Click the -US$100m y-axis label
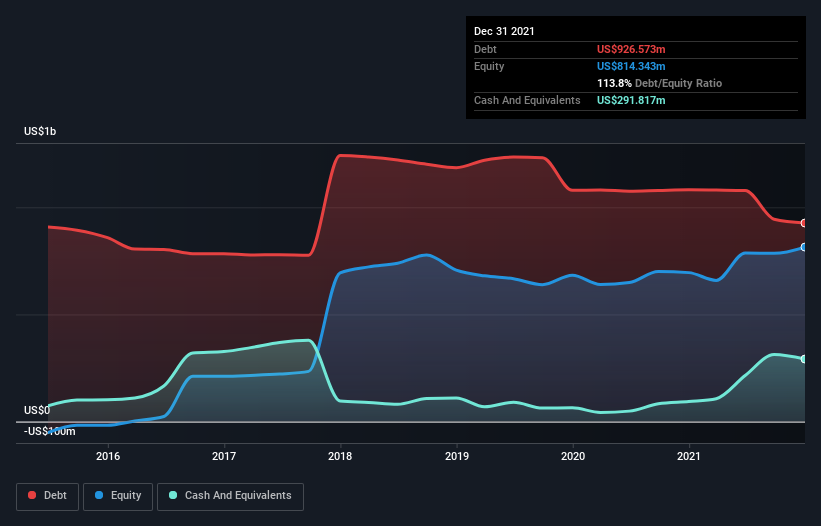Image resolution: width=821 pixels, height=526 pixels. pyautogui.click(x=50, y=431)
